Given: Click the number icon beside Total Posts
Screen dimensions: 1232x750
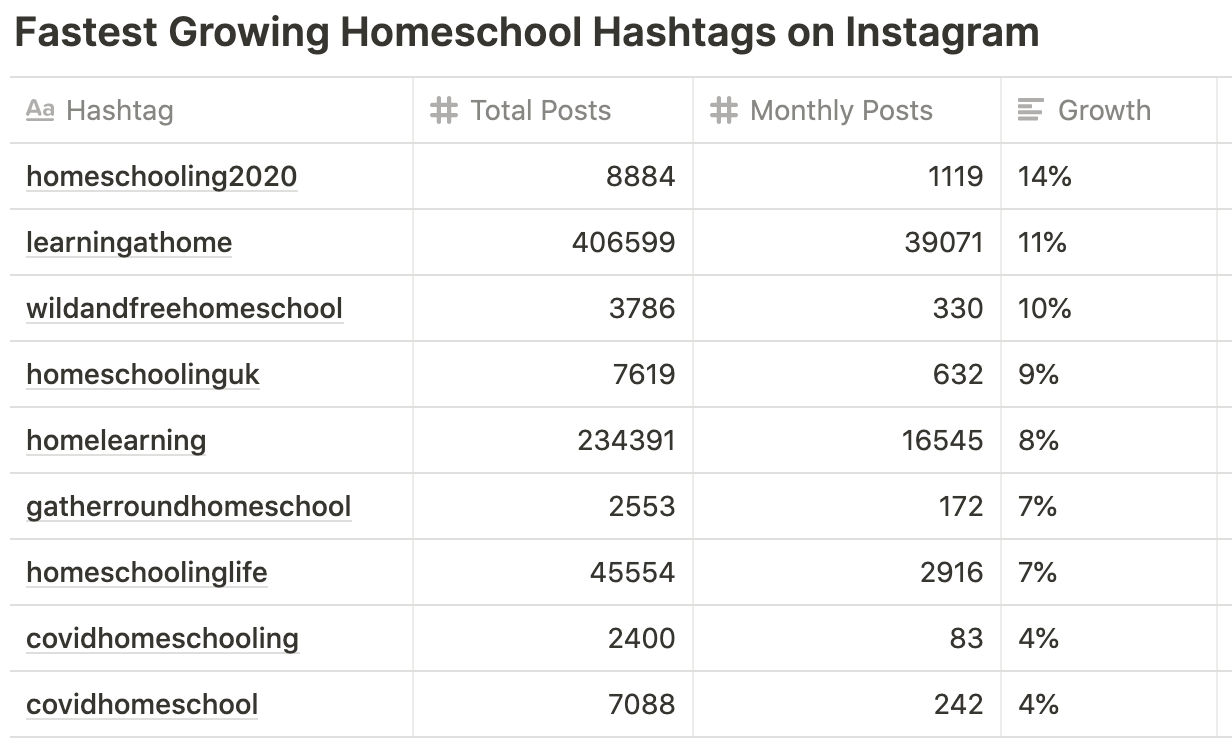Looking at the screenshot, I should click(444, 110).
